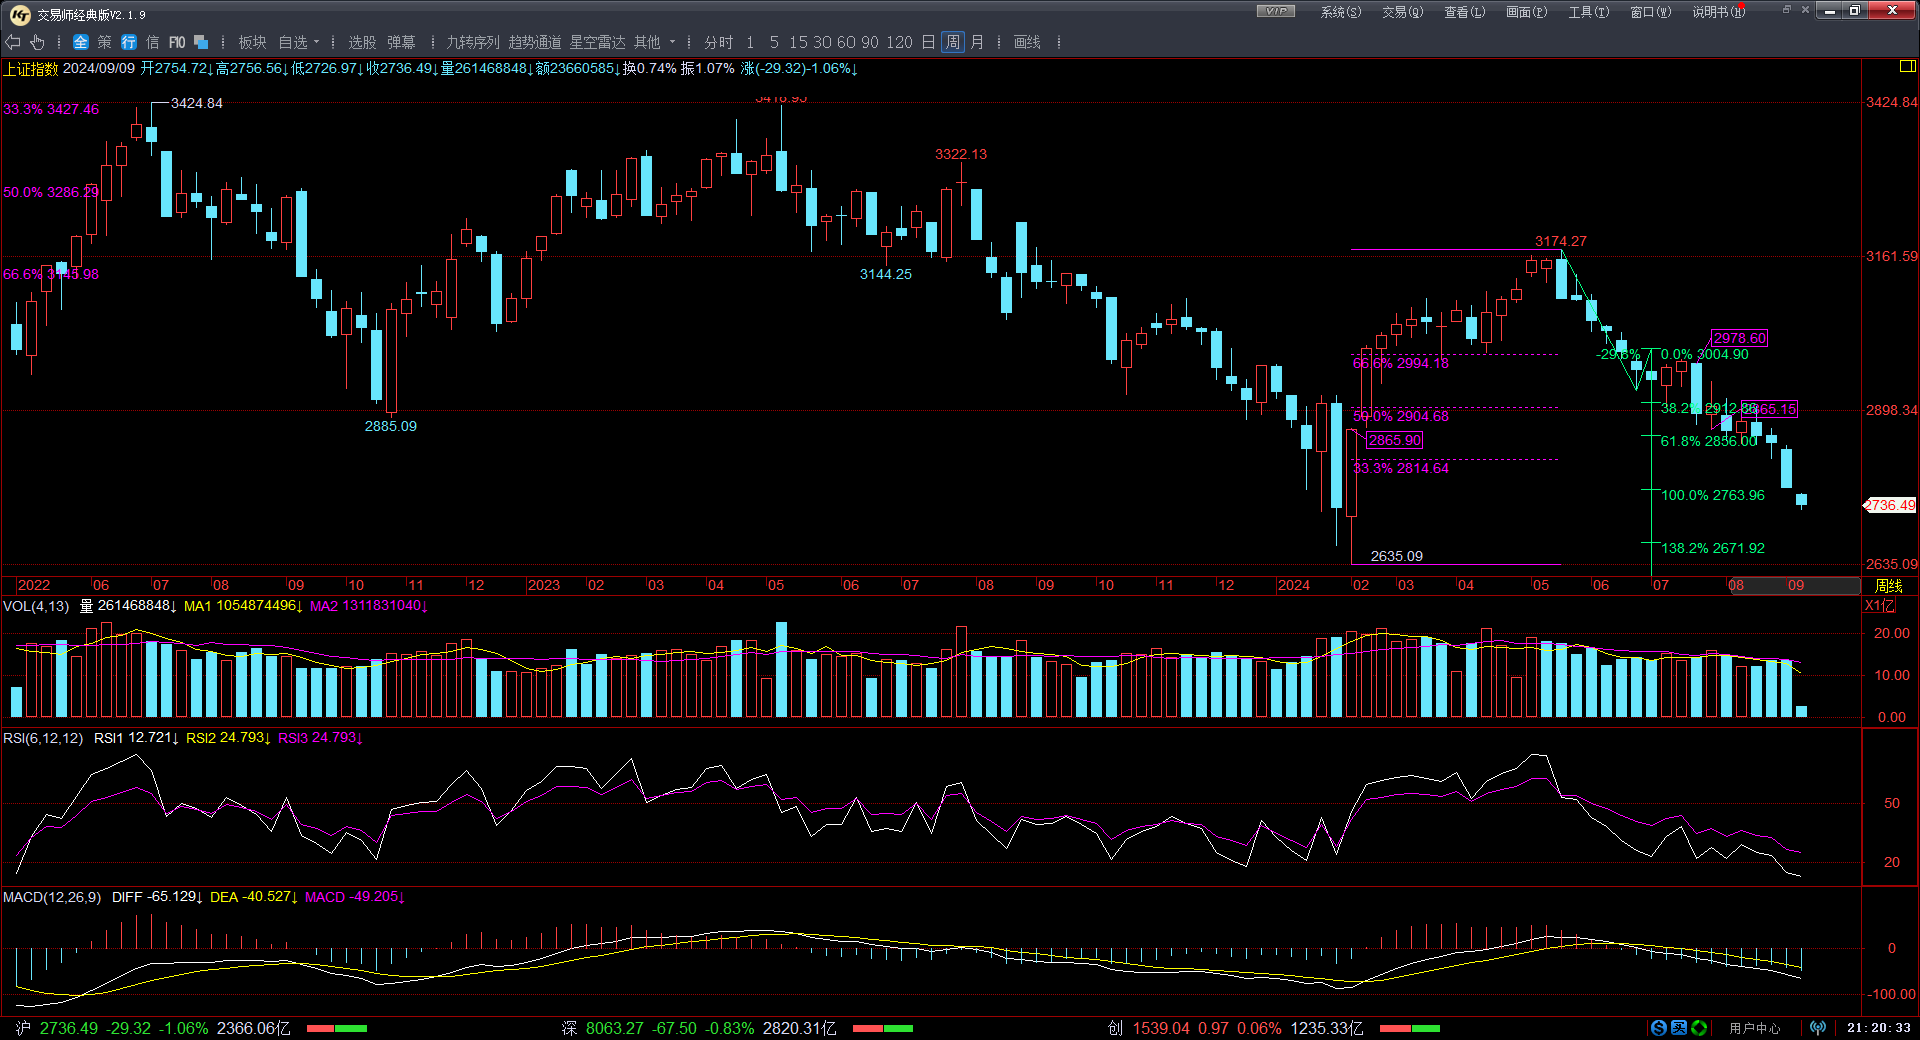Select 120-minute period
This screenshot has height=1040, width=1920.
pos(899,42)
